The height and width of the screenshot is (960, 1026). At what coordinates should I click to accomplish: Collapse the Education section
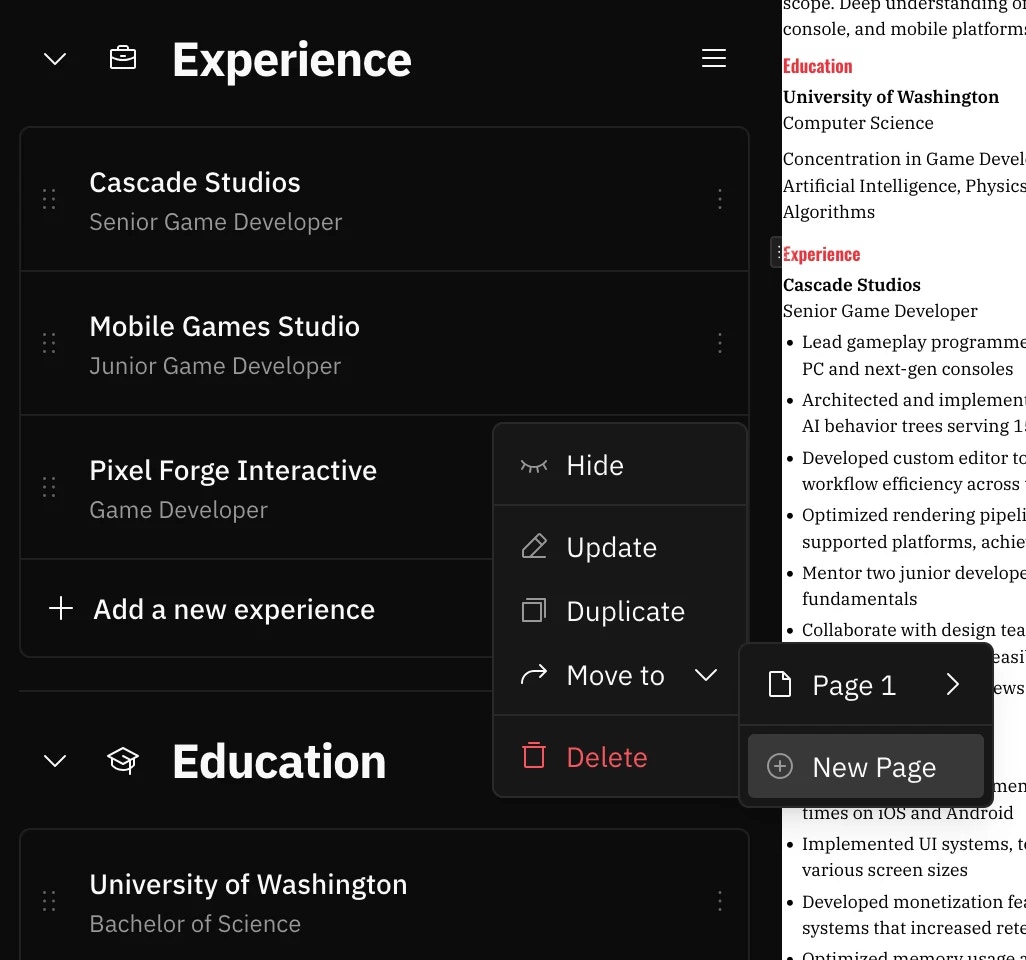(x=54, y=761)
